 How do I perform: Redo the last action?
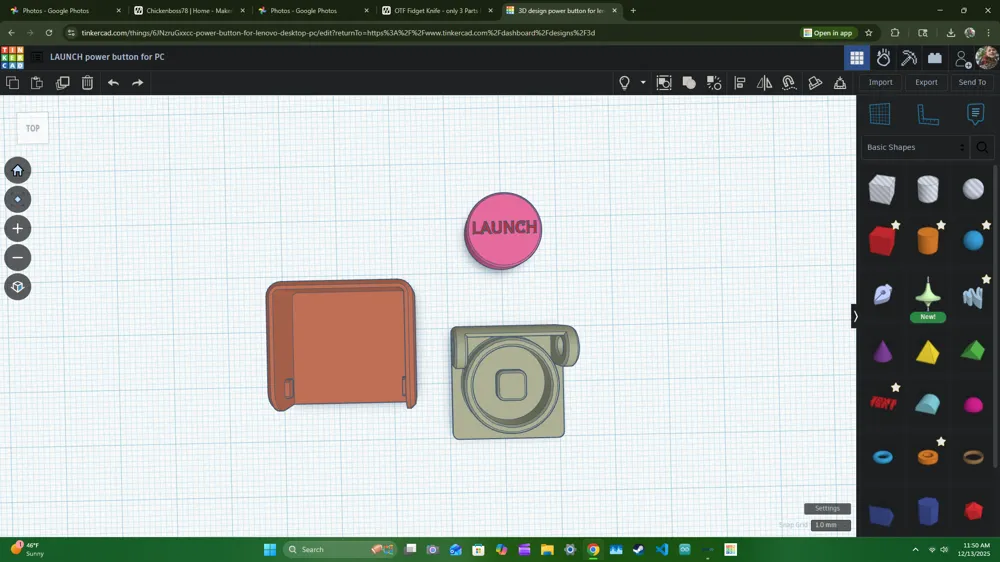[x=138, y=82]
